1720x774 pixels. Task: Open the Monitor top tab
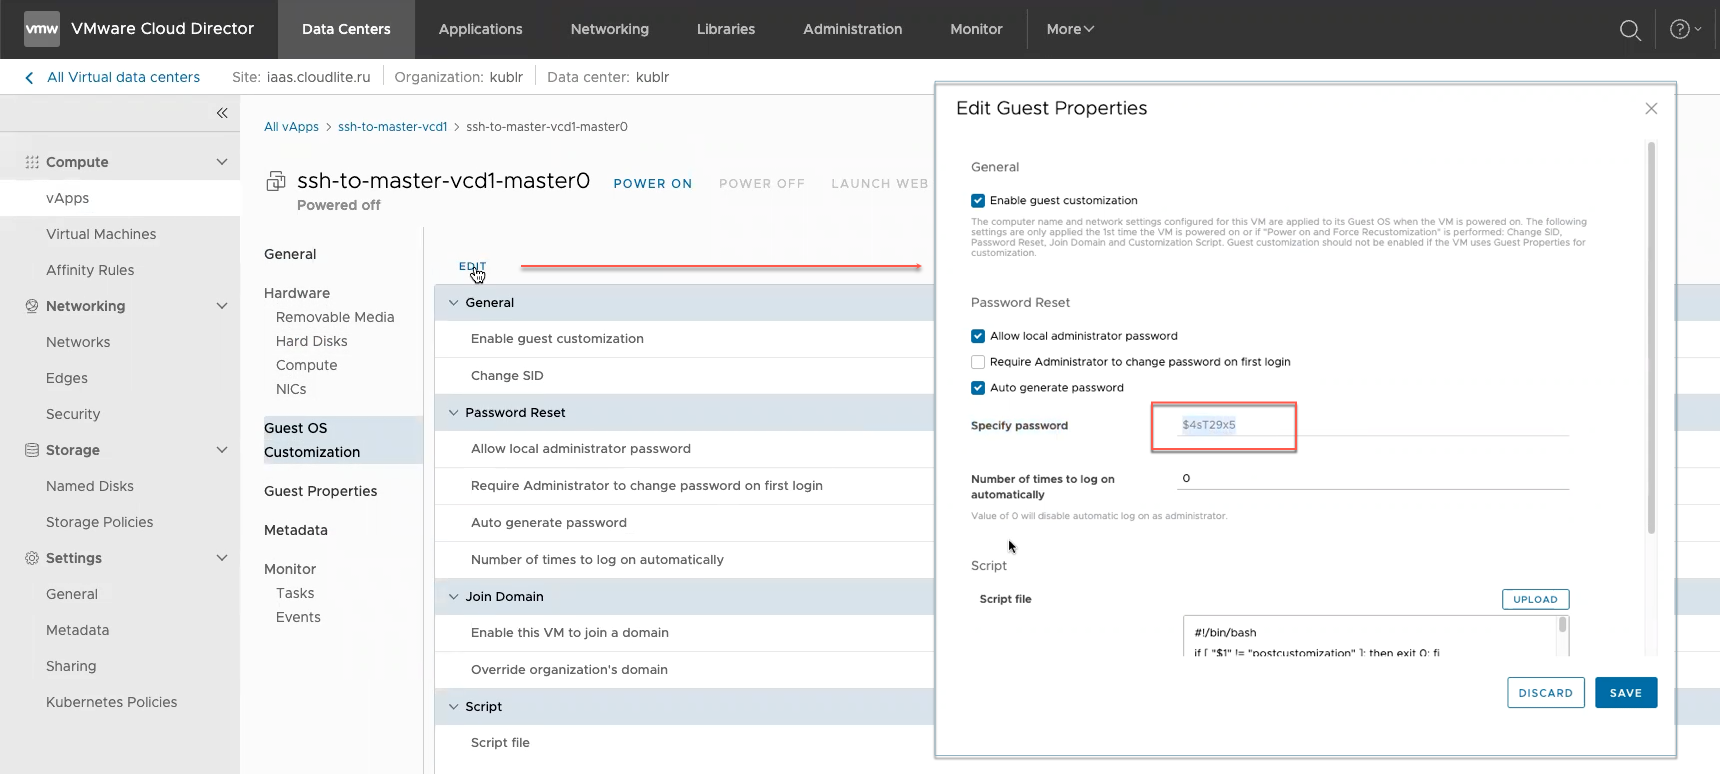pos(976,29)
